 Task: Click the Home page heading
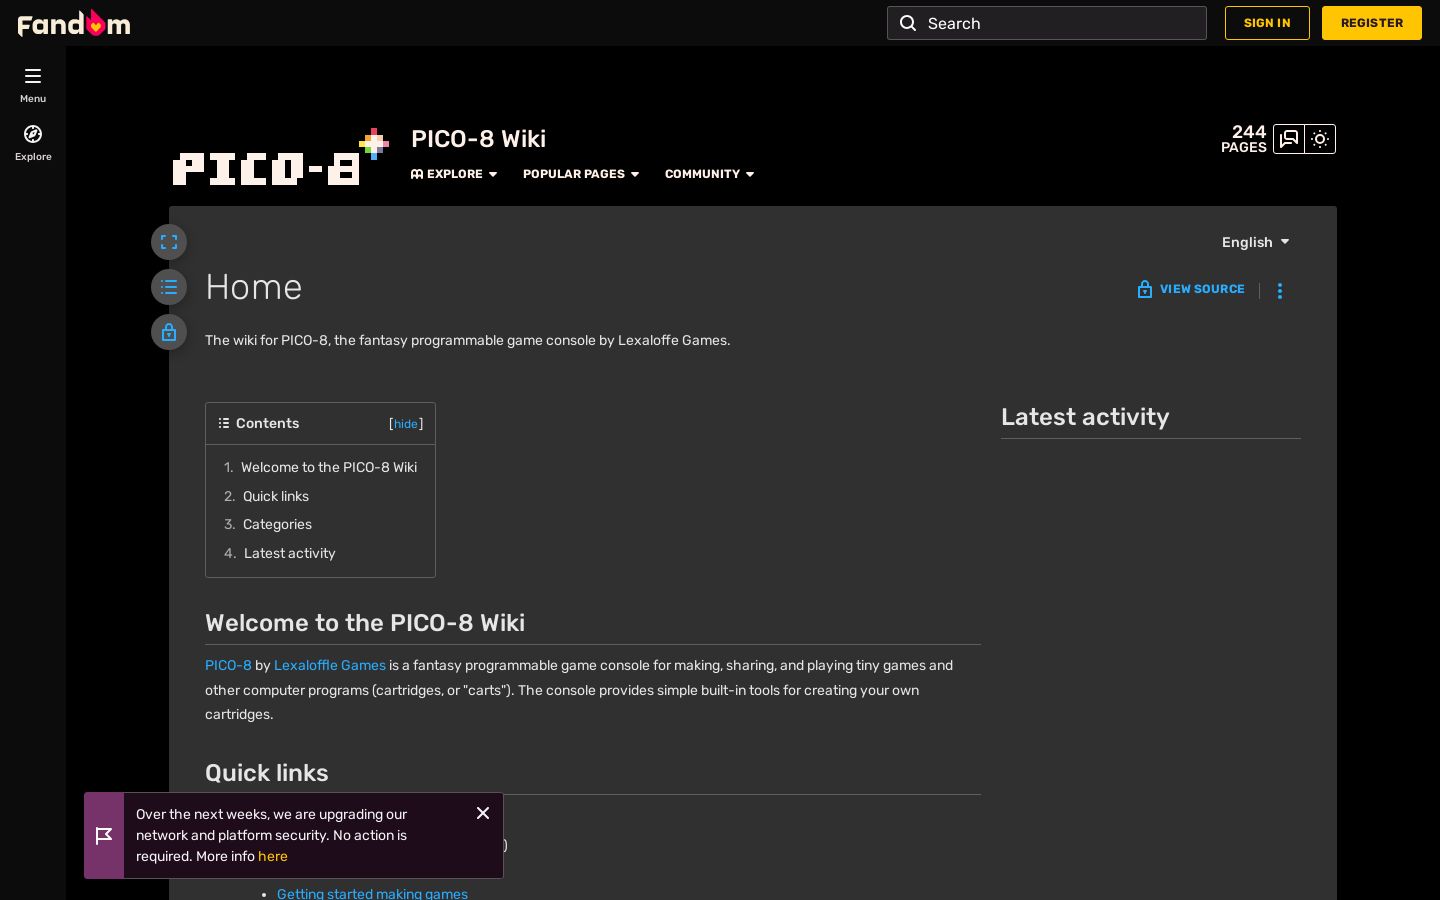[254, 287]
